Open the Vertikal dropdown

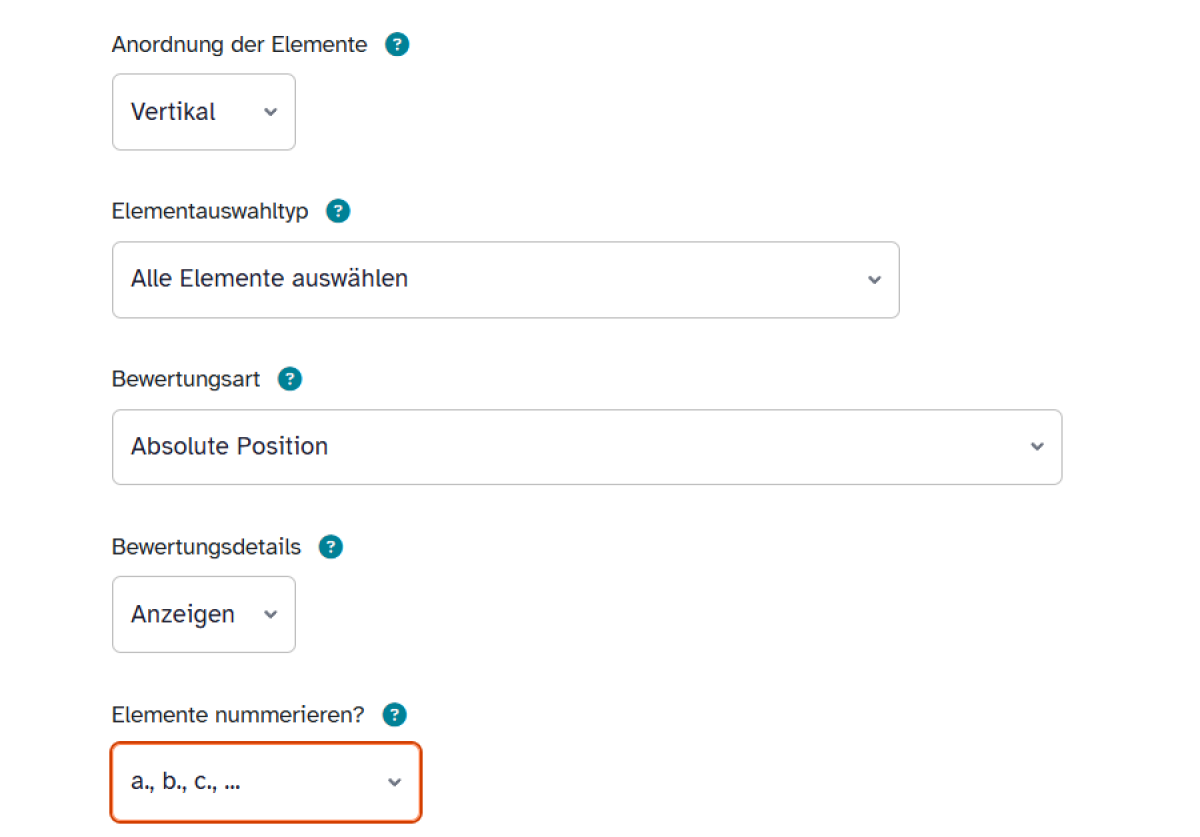[204, 112]
